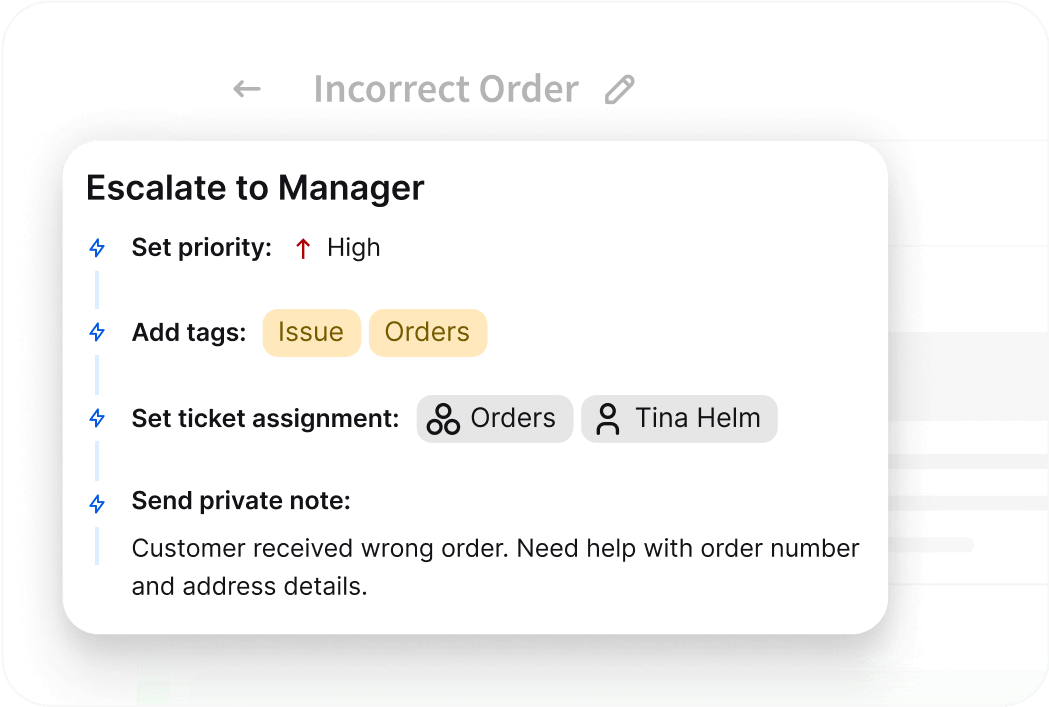This screenshot has width=1049, height=707.
Task: Select the pencil edit icon next to Incorrect Order
Action: coord(619,89)
